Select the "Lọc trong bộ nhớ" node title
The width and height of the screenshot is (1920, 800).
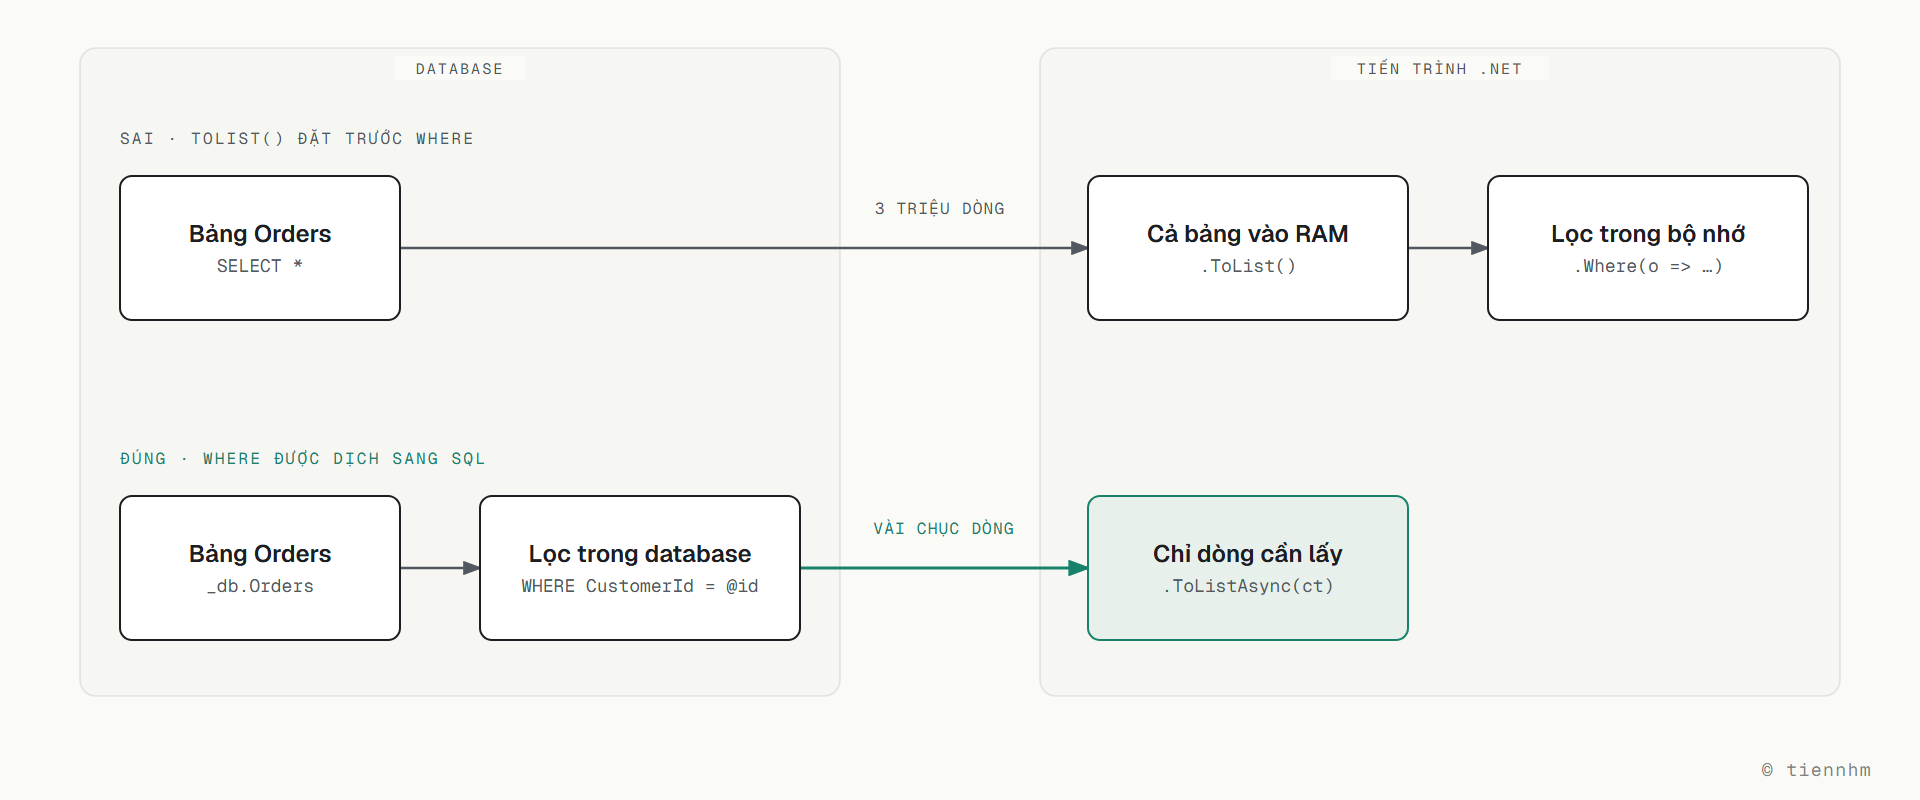pos(1648,234)
